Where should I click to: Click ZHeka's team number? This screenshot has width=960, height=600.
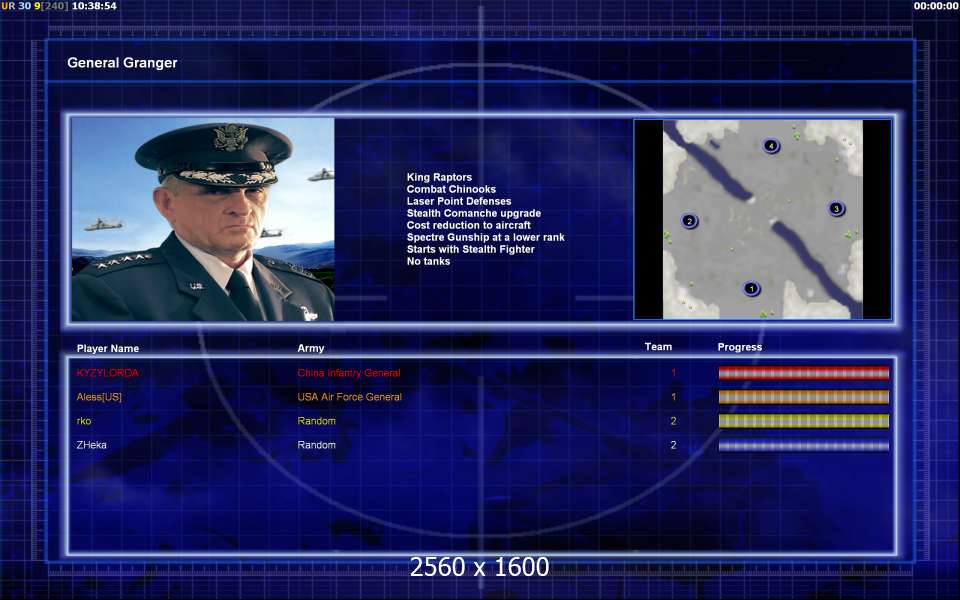click(x=673, y=445)
